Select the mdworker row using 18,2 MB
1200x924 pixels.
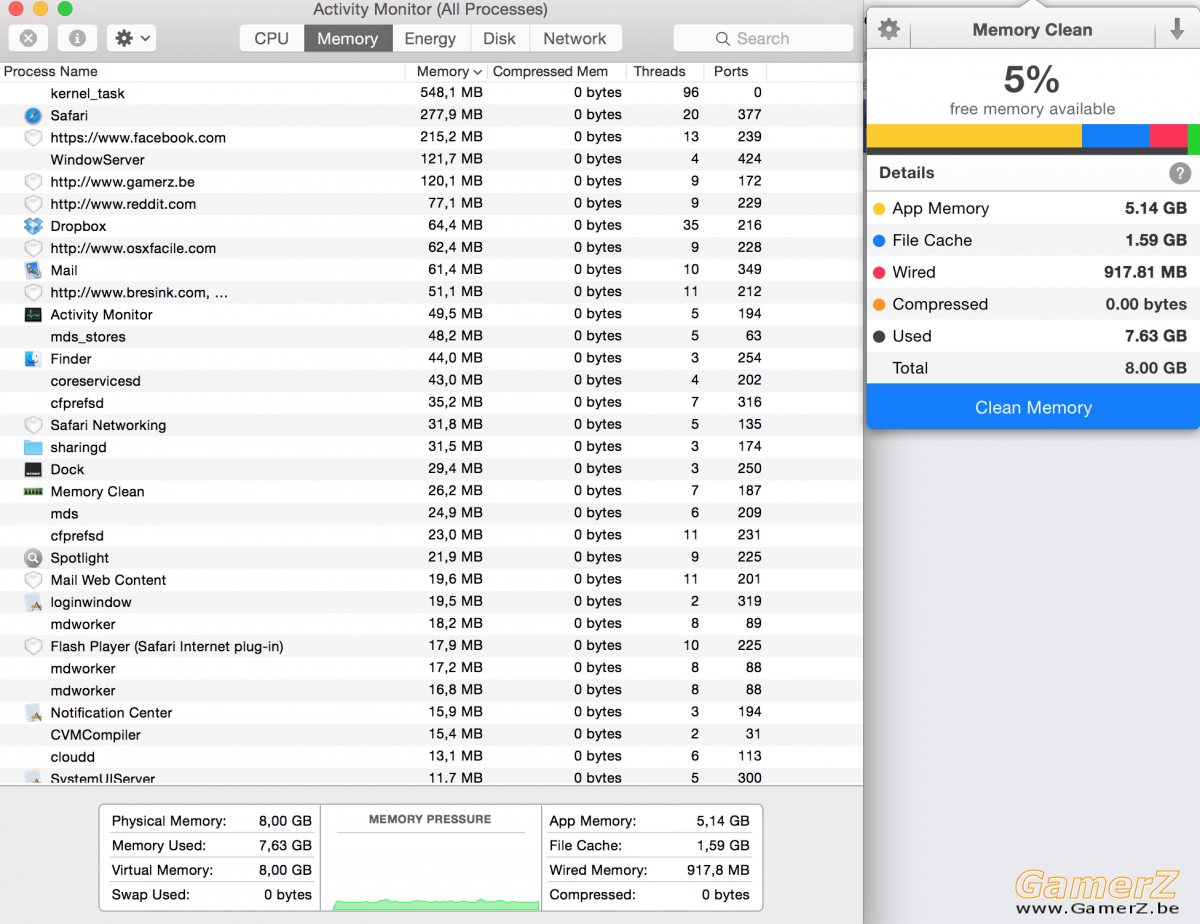pos(431,624)
